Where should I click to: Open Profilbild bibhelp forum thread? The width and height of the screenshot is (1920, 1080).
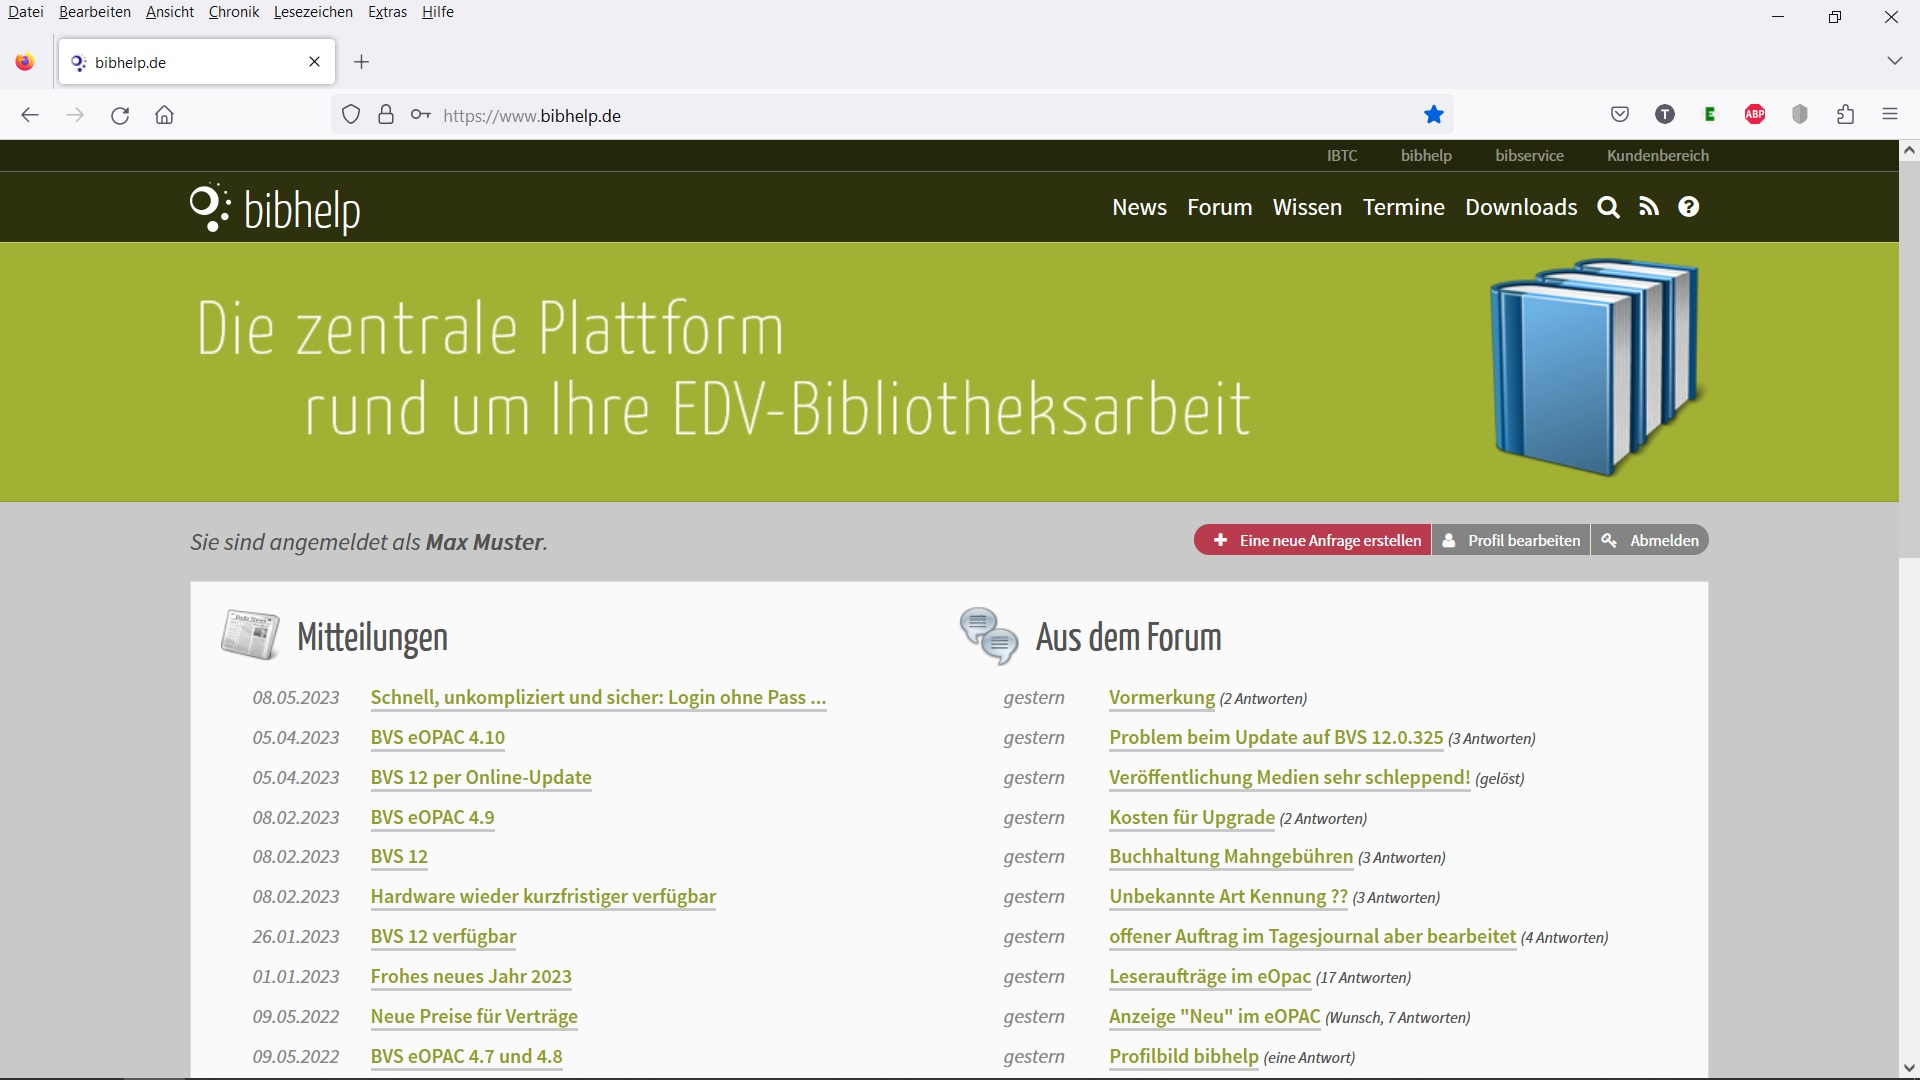pyautogui.click(x=1184, y=1057)
